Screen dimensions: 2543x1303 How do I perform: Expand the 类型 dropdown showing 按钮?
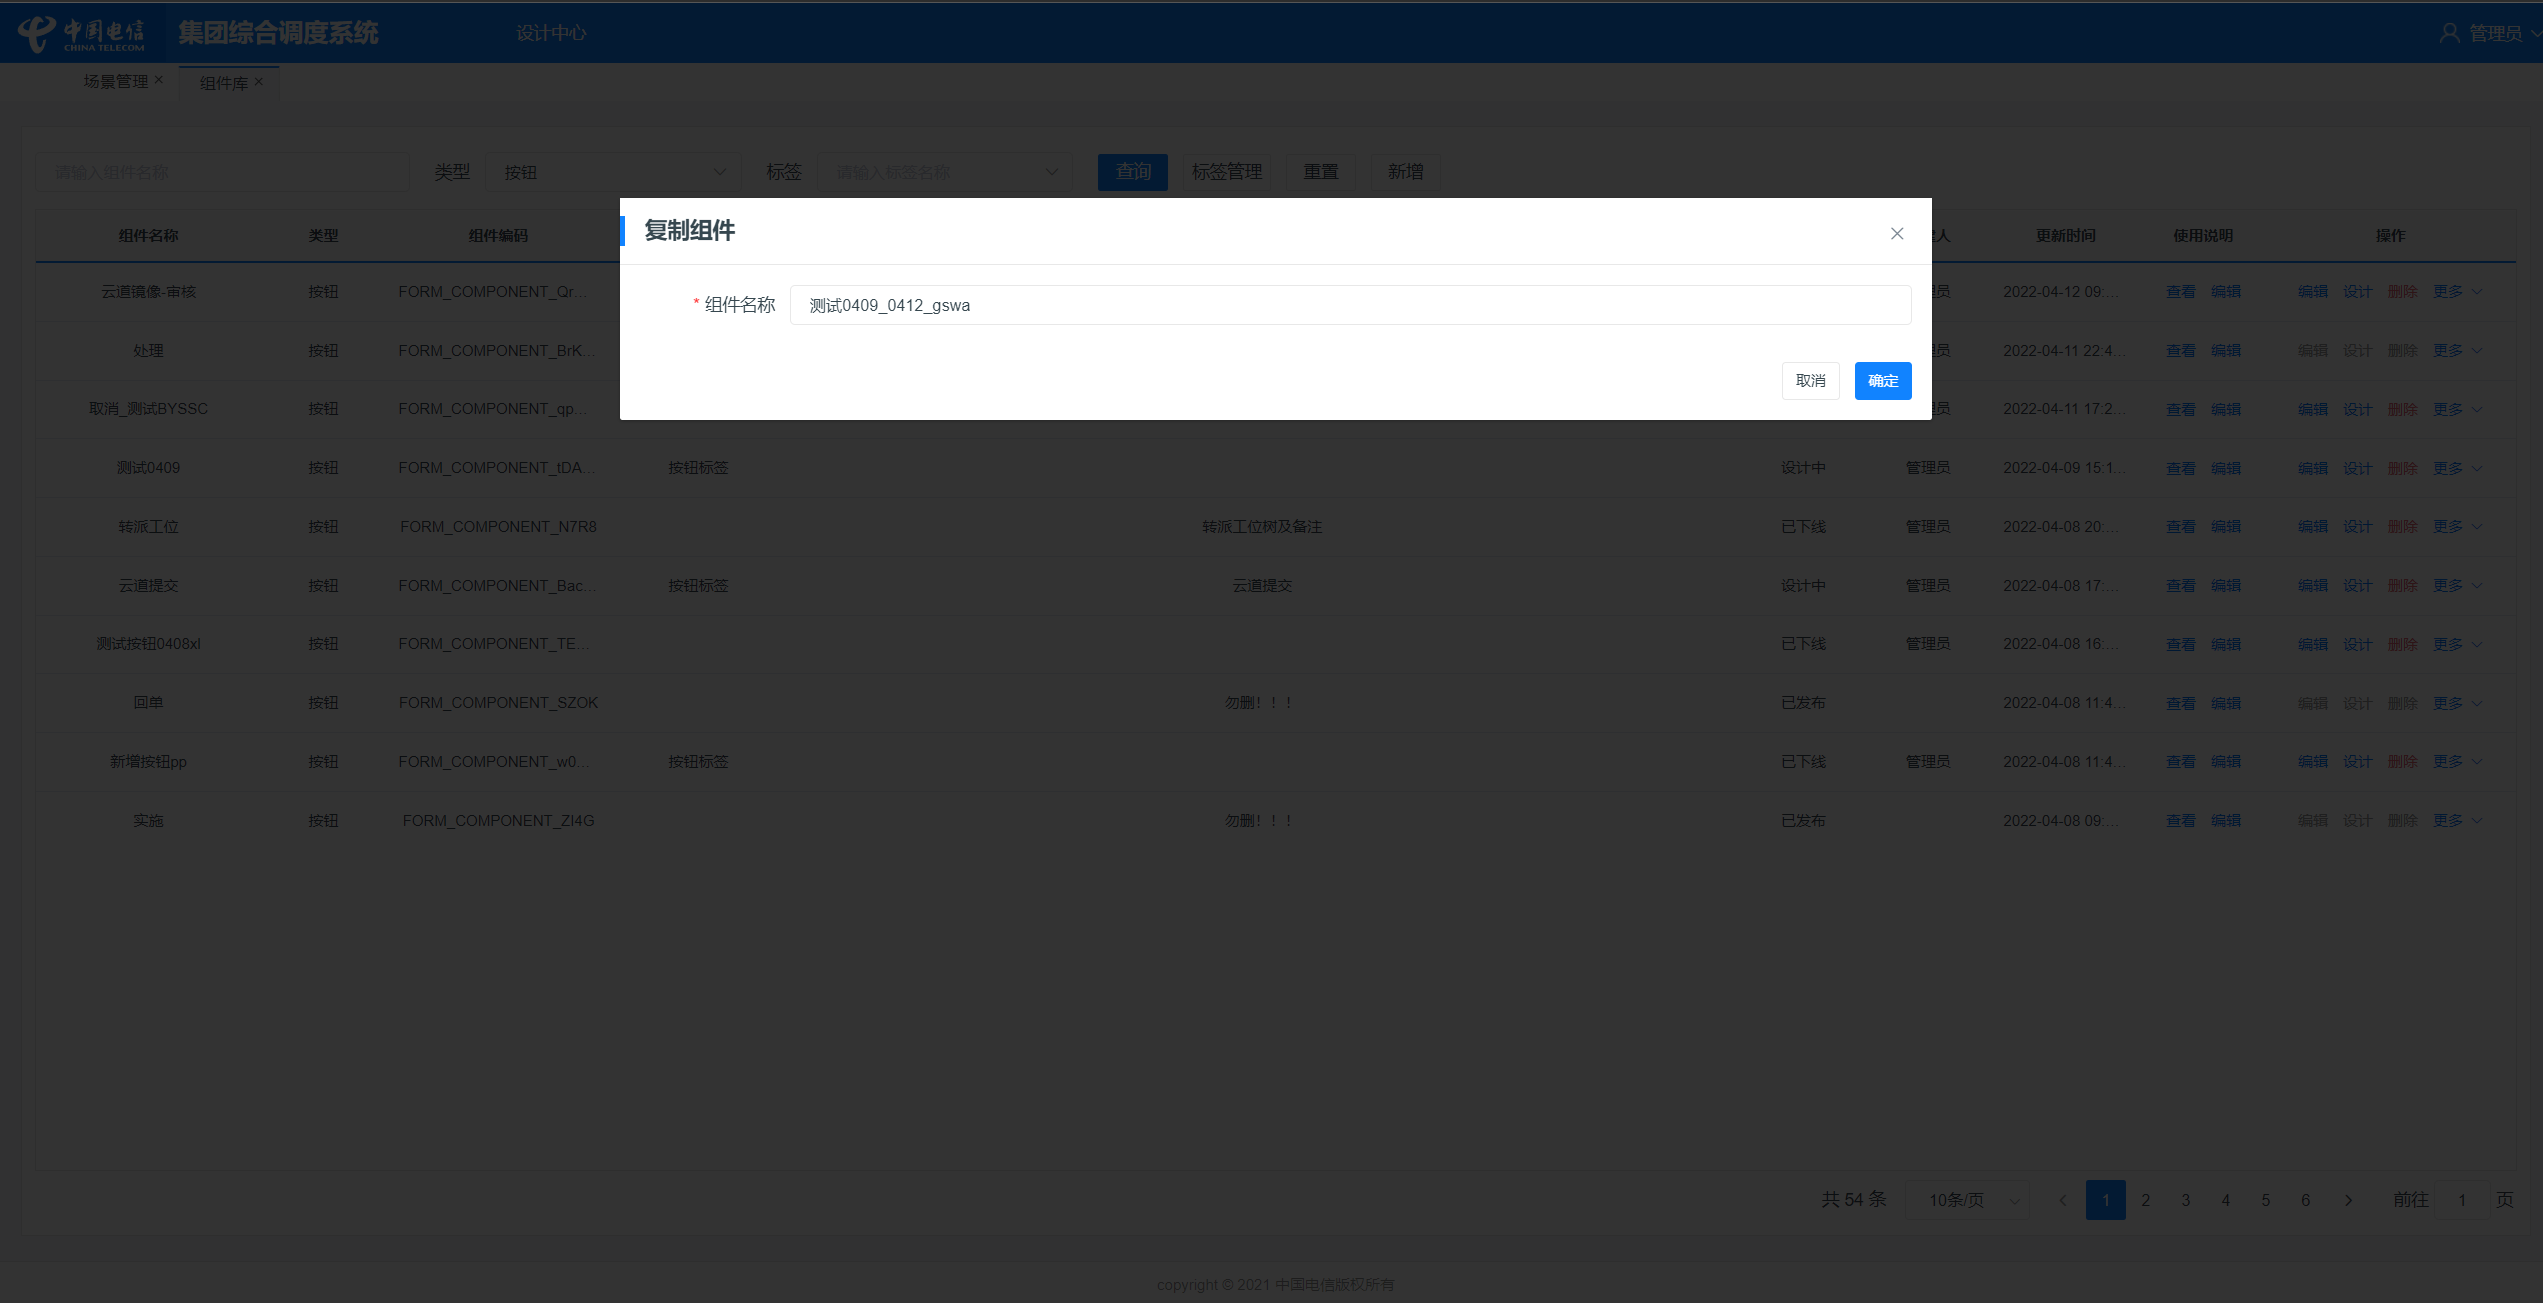(612, 172)
